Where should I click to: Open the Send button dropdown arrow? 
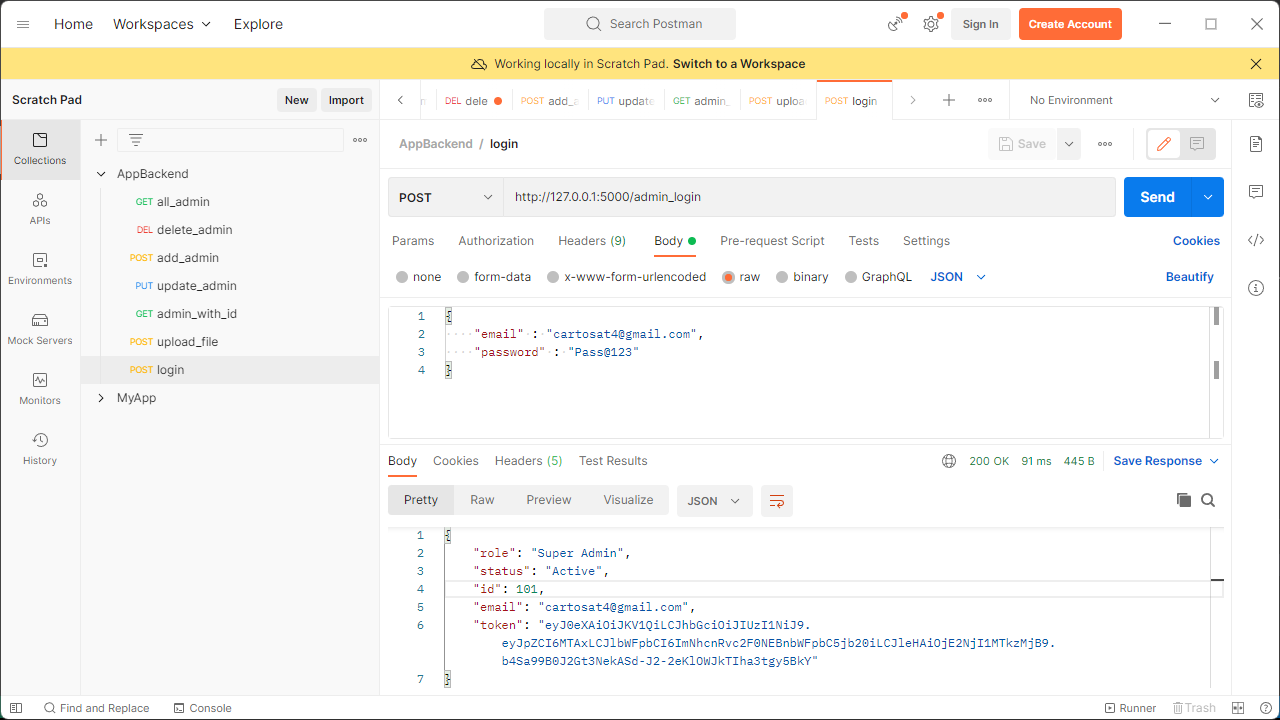coord(1208,197)
